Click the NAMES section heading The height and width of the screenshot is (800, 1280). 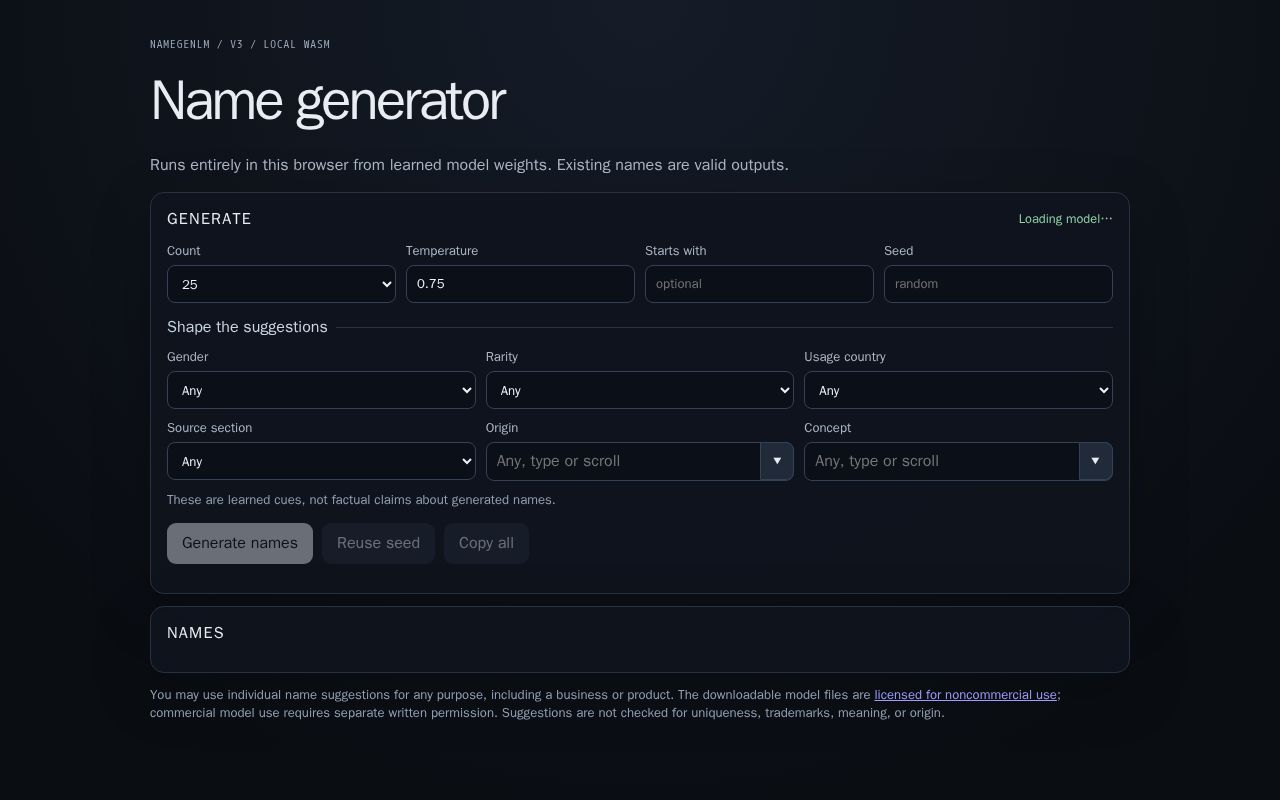coord(196,633)
